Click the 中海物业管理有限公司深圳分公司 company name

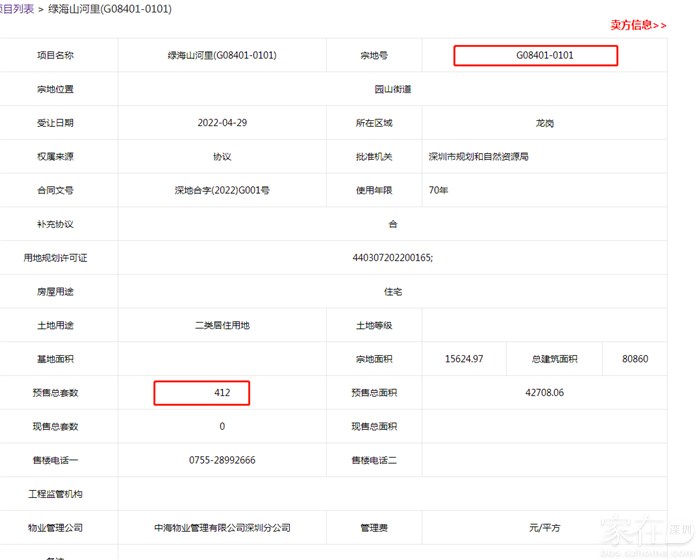pos(222,527)
